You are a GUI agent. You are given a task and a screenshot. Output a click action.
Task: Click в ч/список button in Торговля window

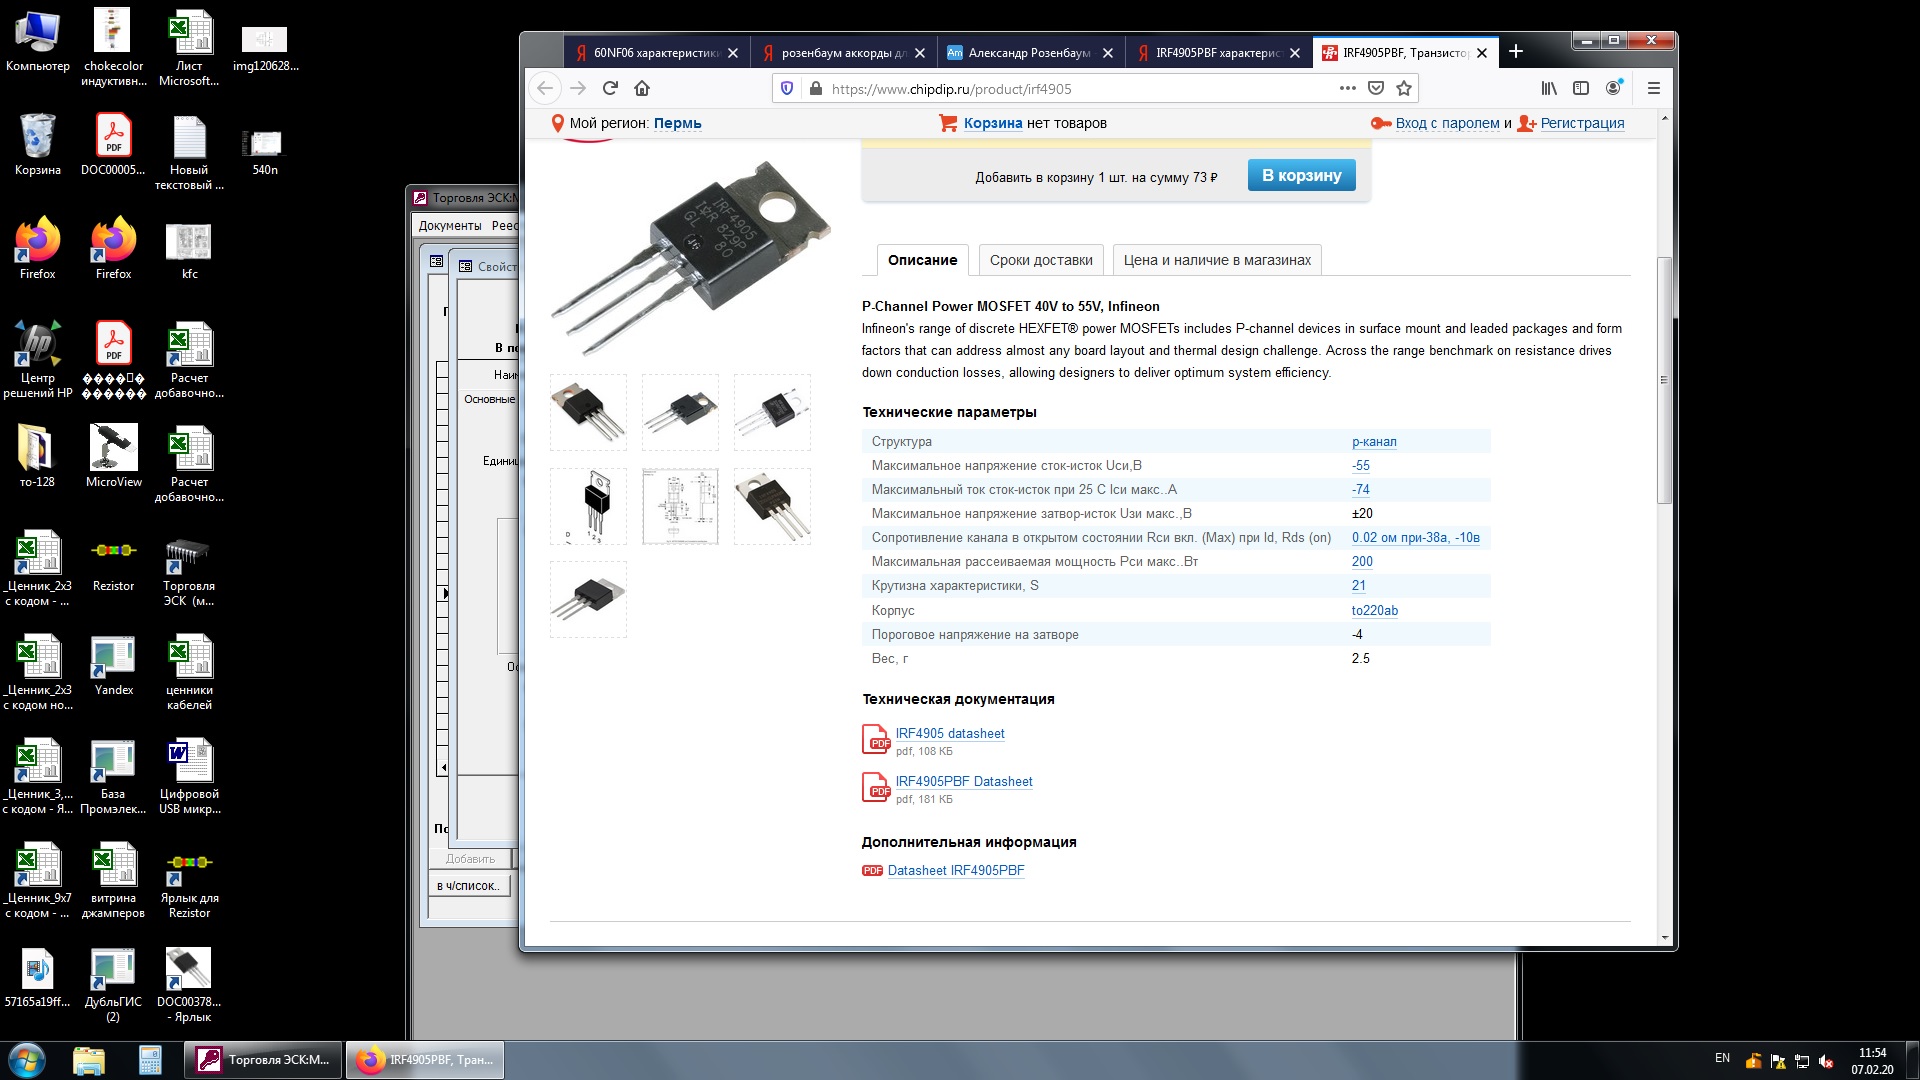point(468,885)
